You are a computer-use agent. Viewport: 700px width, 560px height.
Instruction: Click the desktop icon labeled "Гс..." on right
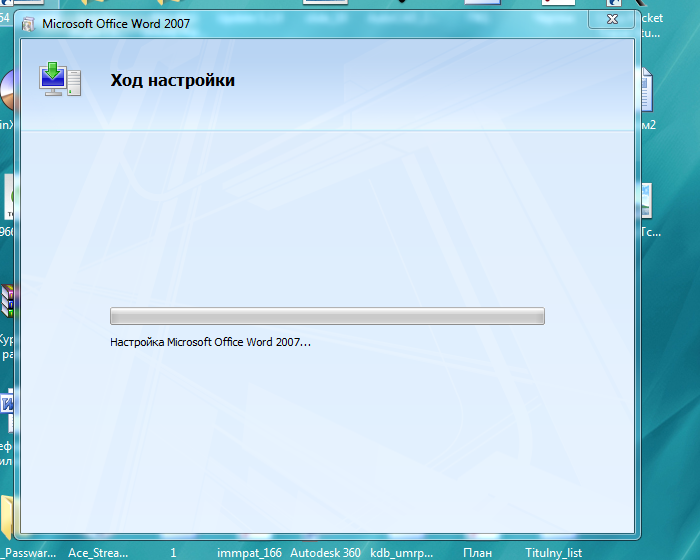tap(647, 201)
